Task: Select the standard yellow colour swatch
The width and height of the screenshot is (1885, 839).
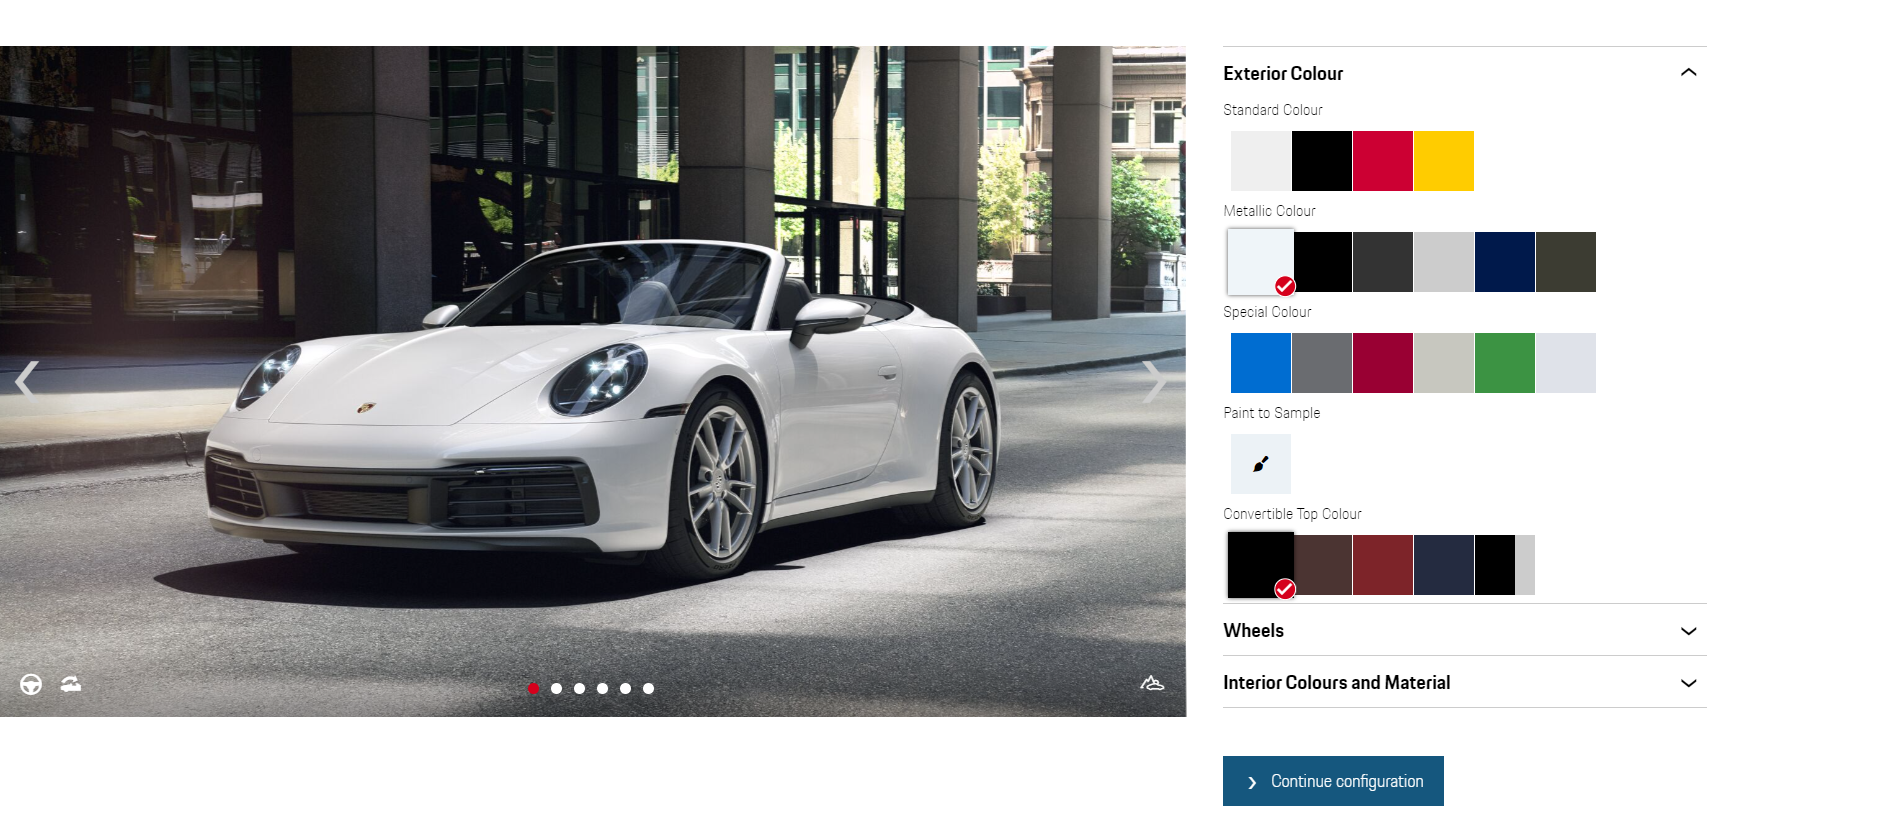Action: pos(1444,161)
